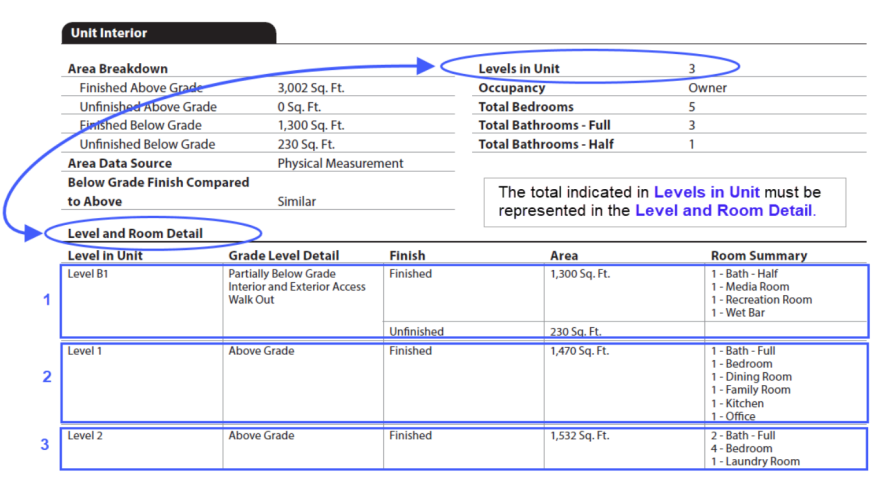Image resolution: width=881 pixels, height=479 pixels.
Task: Click the Unfinished Above Grade label
Action: pos(148,107)
